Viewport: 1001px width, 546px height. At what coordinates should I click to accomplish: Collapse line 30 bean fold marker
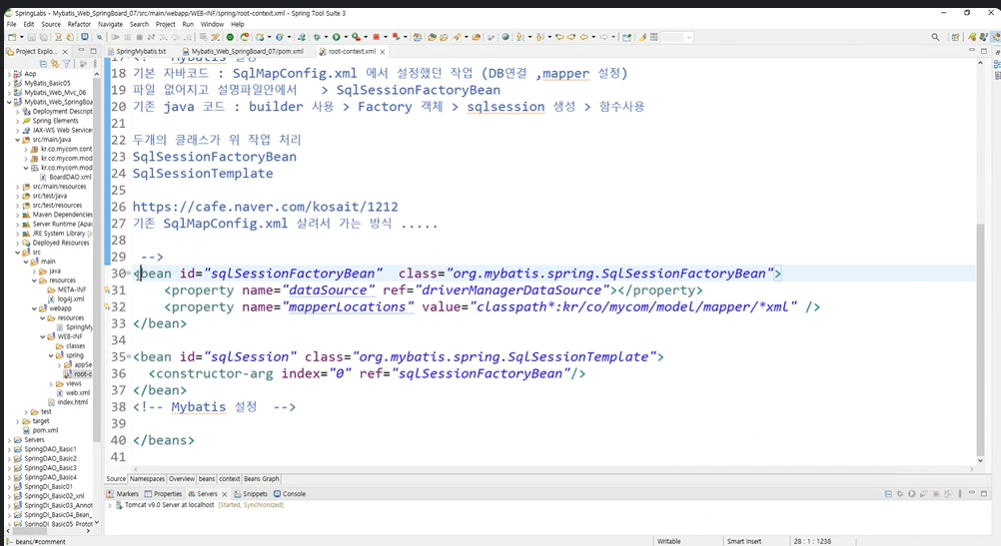pyautogui.click(x=129, y=273)
